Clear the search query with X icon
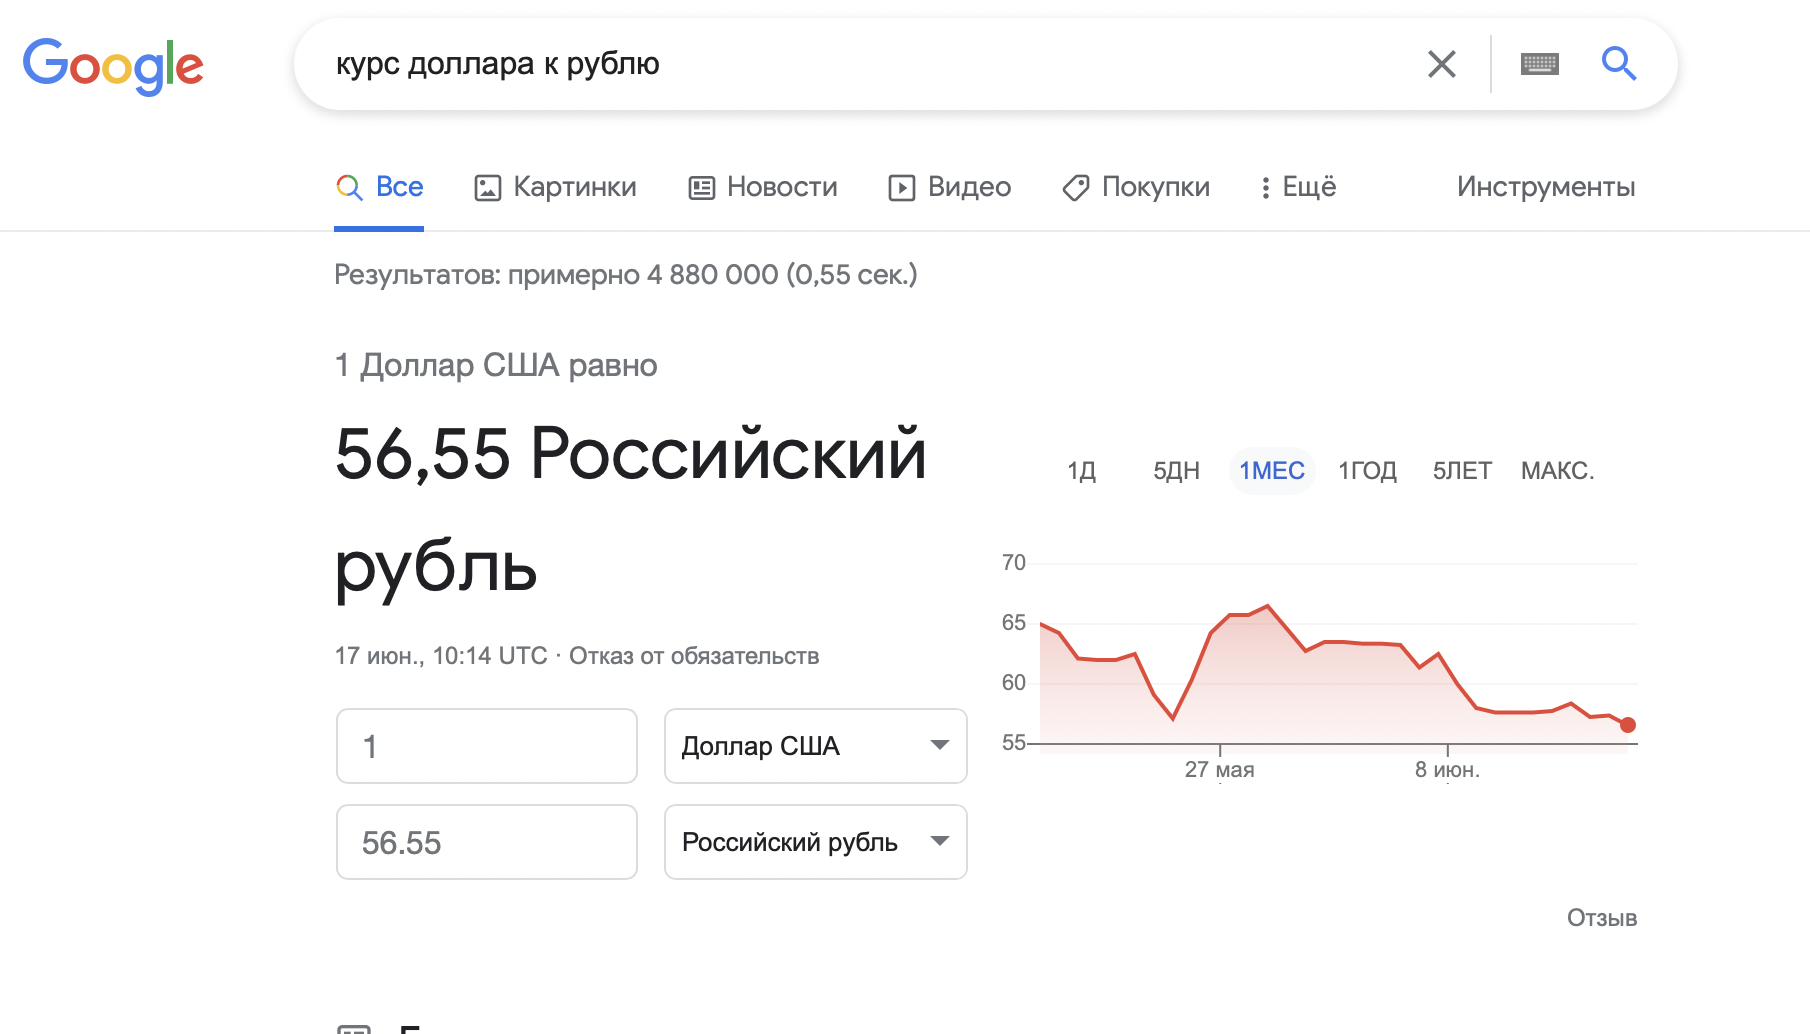The image size is (1810, 1034). pos(1441,64)
